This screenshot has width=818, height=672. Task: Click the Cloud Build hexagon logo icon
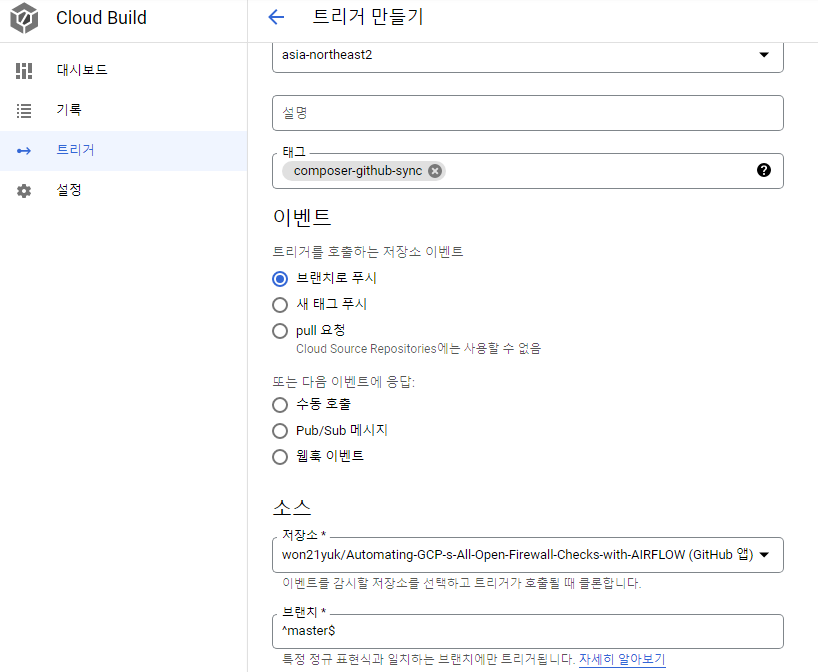pyautogui.click(x=24, y=18)
